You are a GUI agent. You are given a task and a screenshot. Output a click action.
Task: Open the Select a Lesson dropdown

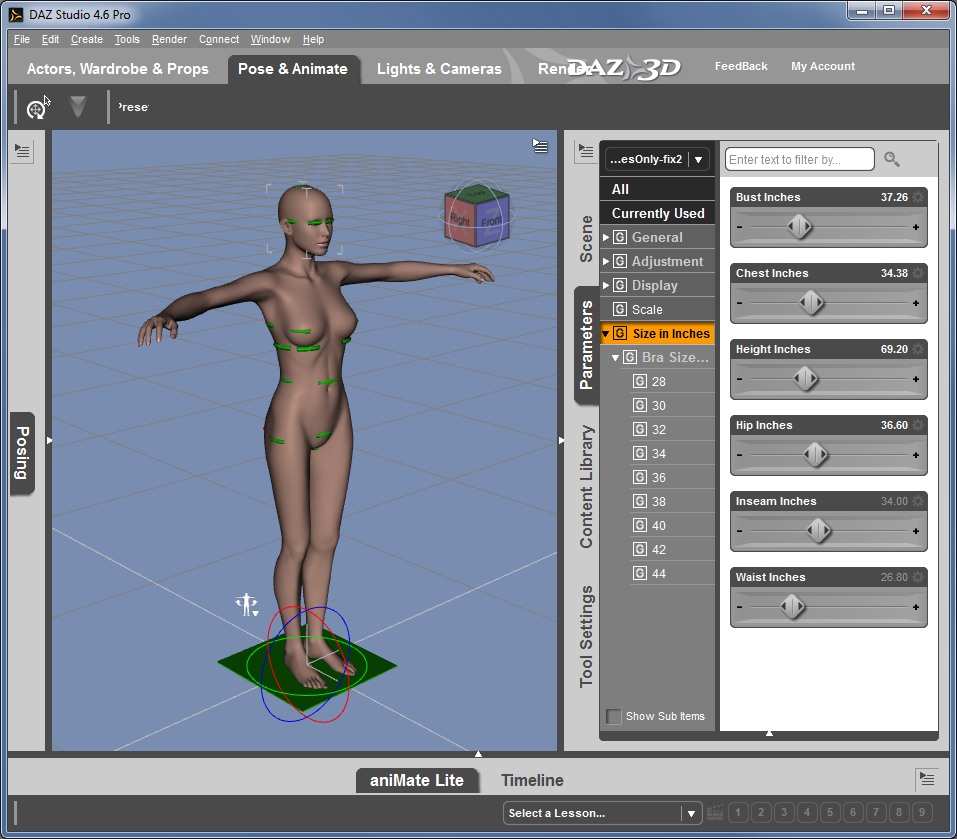601,813
